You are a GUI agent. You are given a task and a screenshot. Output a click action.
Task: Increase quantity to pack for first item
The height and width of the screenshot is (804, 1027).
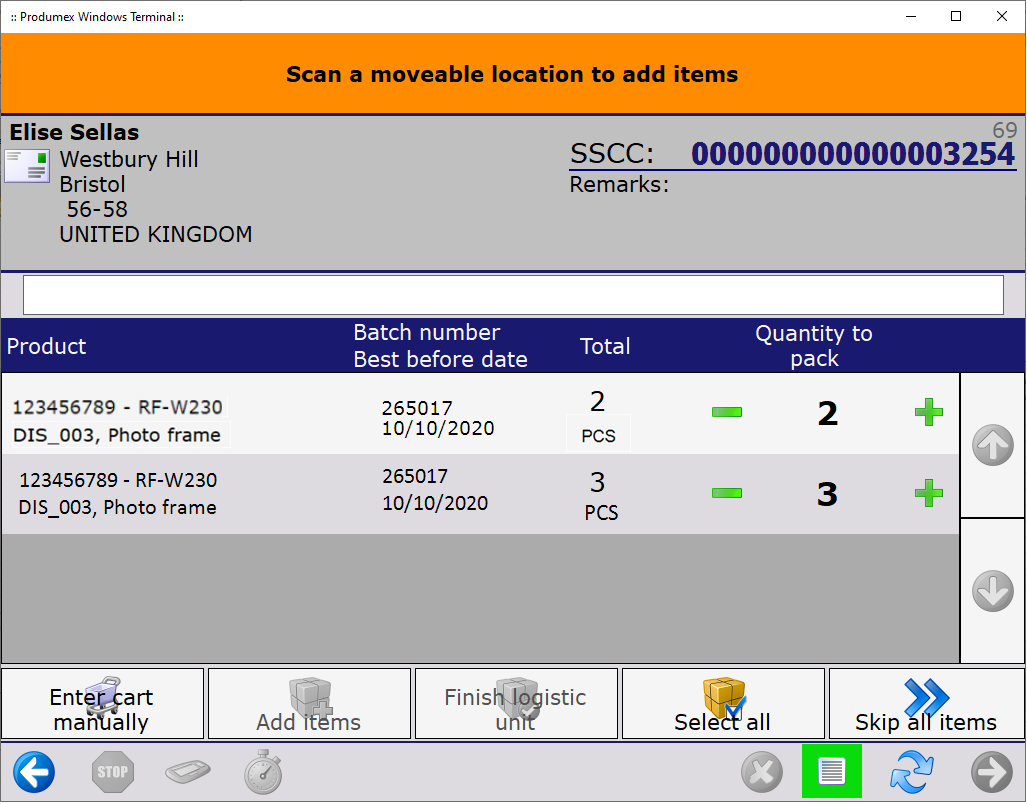[929, 412]
